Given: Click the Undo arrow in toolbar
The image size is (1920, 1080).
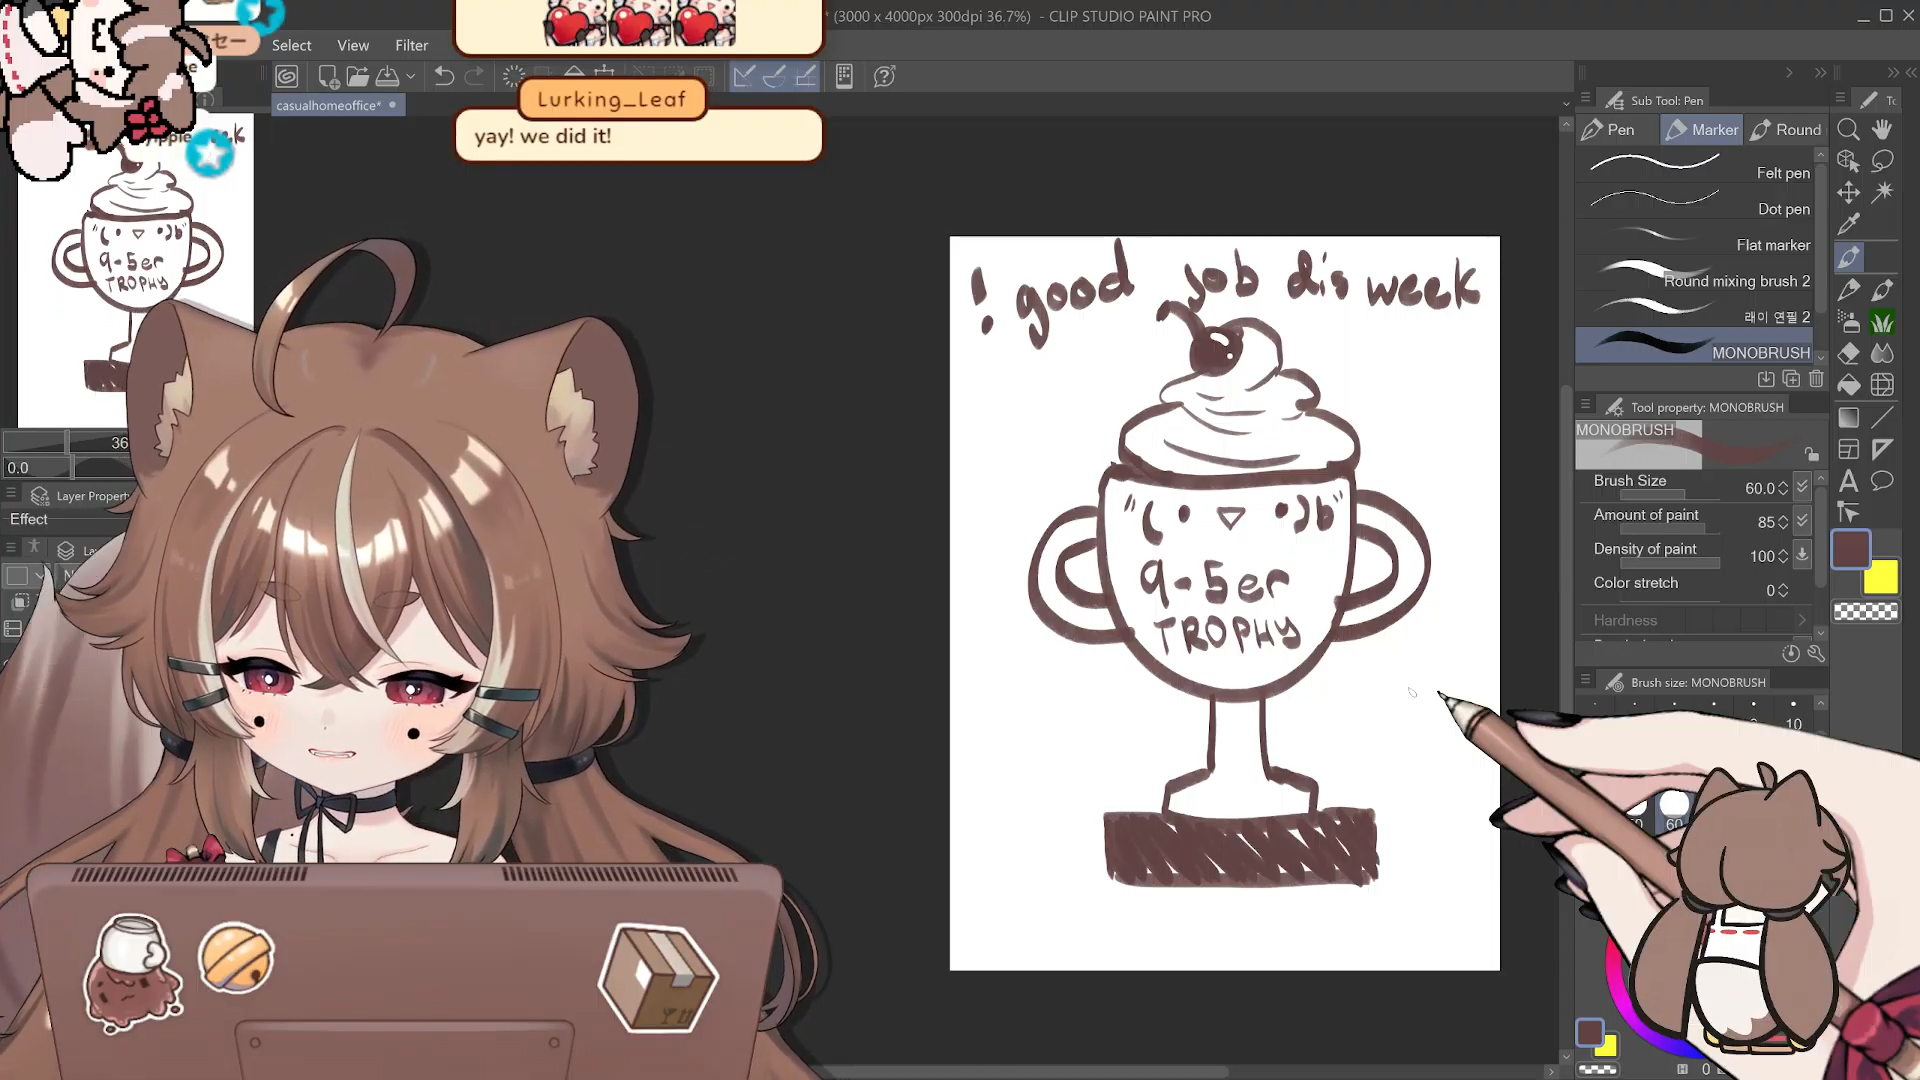Looking at the screenshot, I should tap(444, 76).
